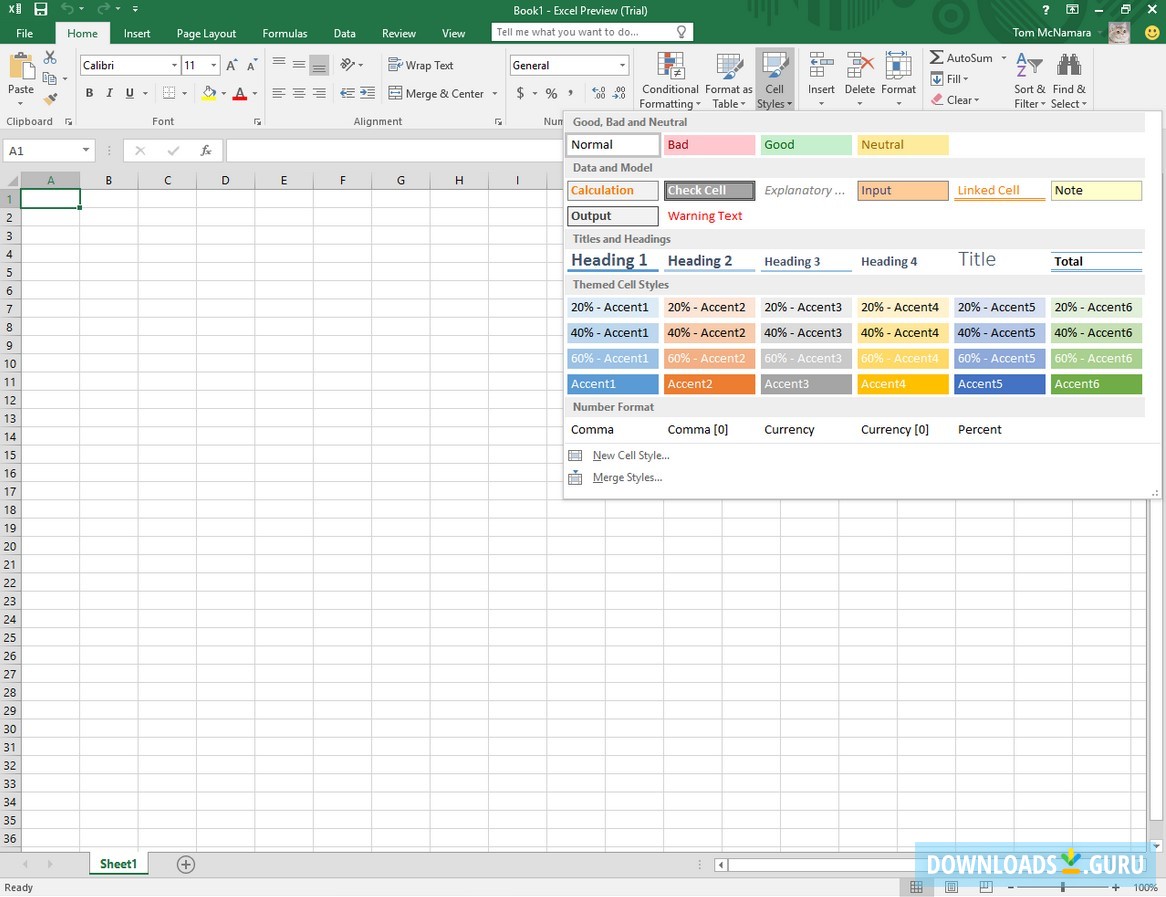This screenshot has height=897, width=1166.
Task: Switch to the Formulas ribbon tab
Action: click(284, 32)
